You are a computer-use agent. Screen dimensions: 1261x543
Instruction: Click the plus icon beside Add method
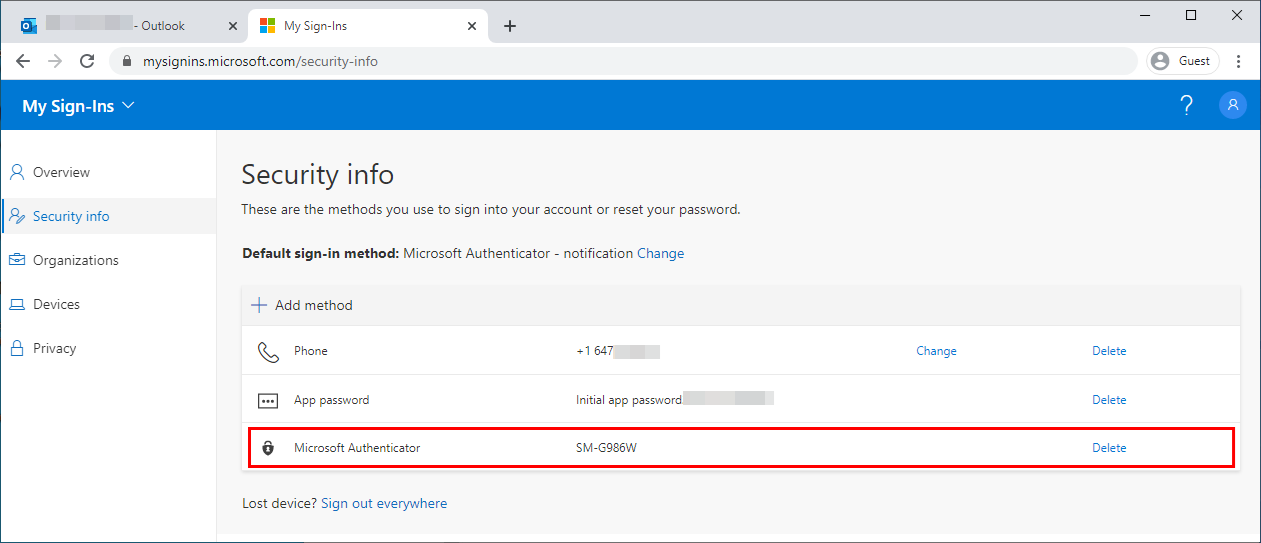[x=259, y=305]
